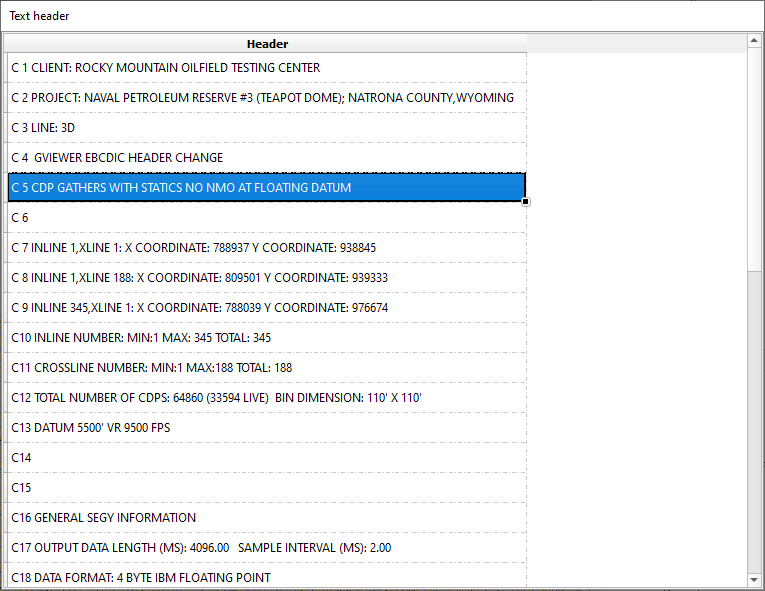Select C12 TOTAL NUMBER OF CDPS row
765x591 pixels.
pyautogui.click(x=267, y=398)
